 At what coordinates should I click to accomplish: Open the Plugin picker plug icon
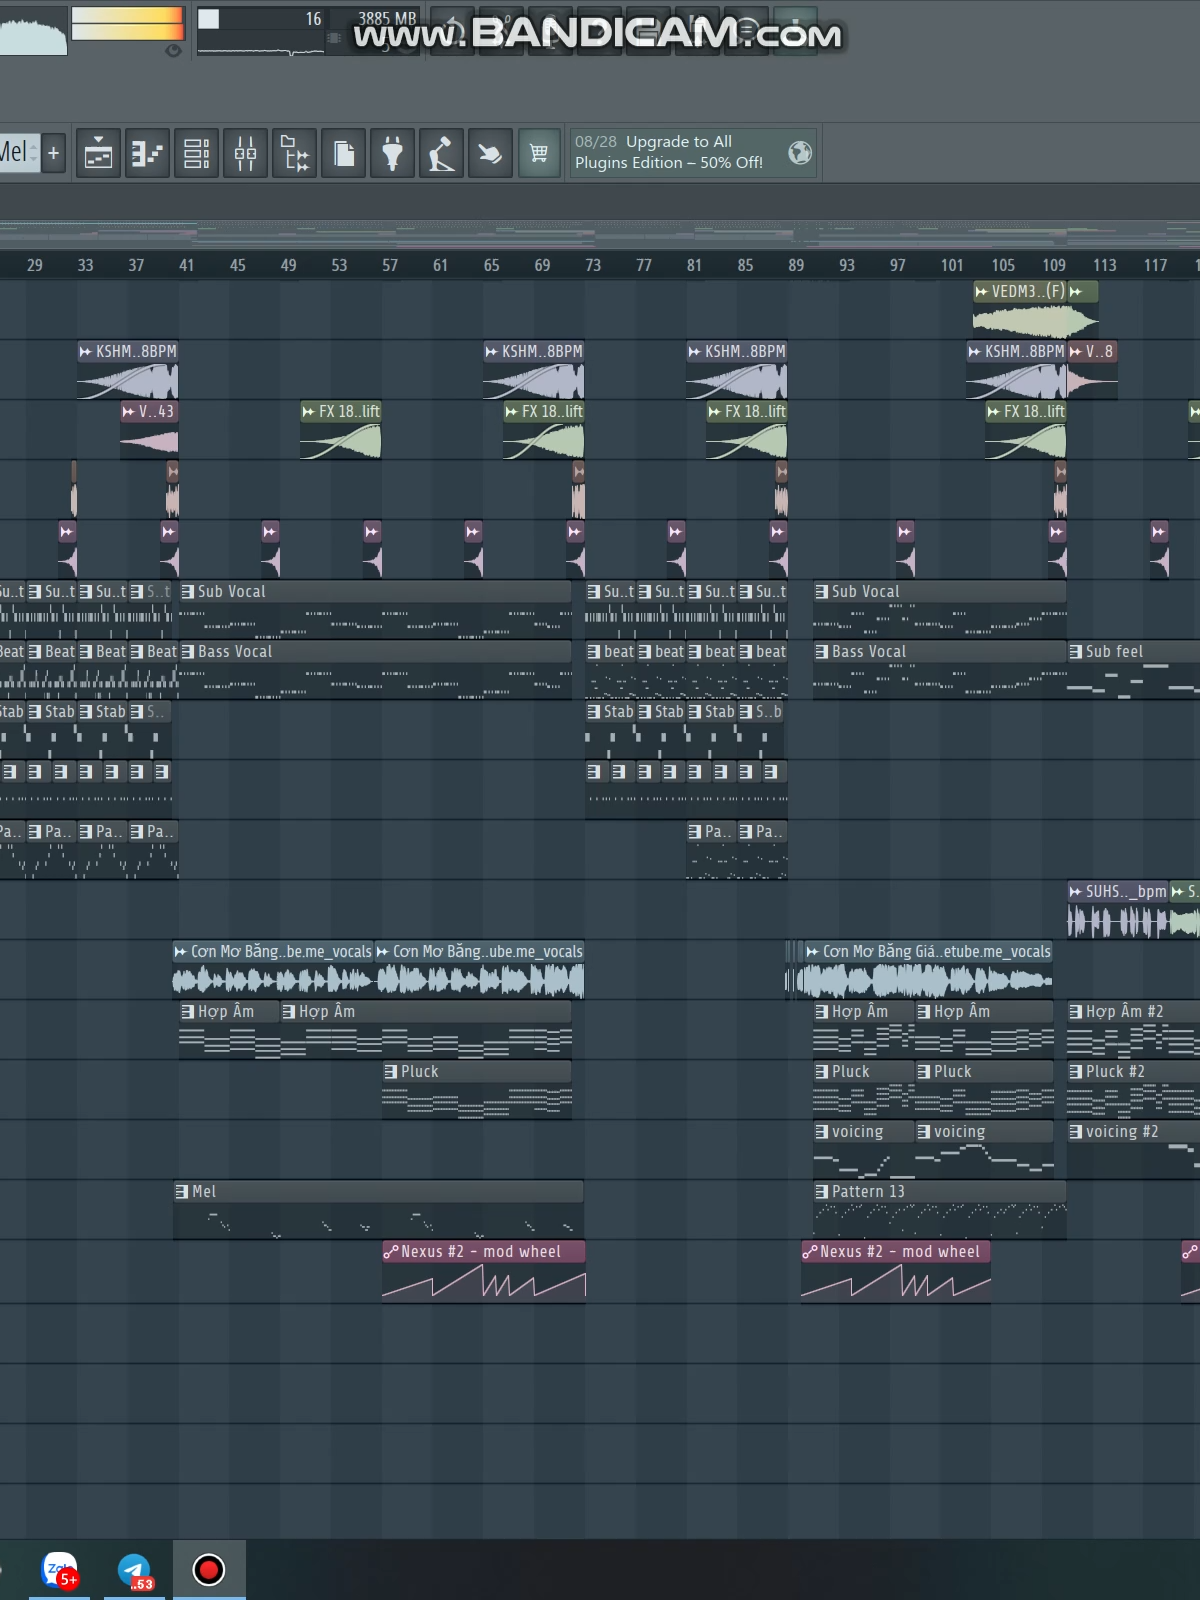point(392,153)
